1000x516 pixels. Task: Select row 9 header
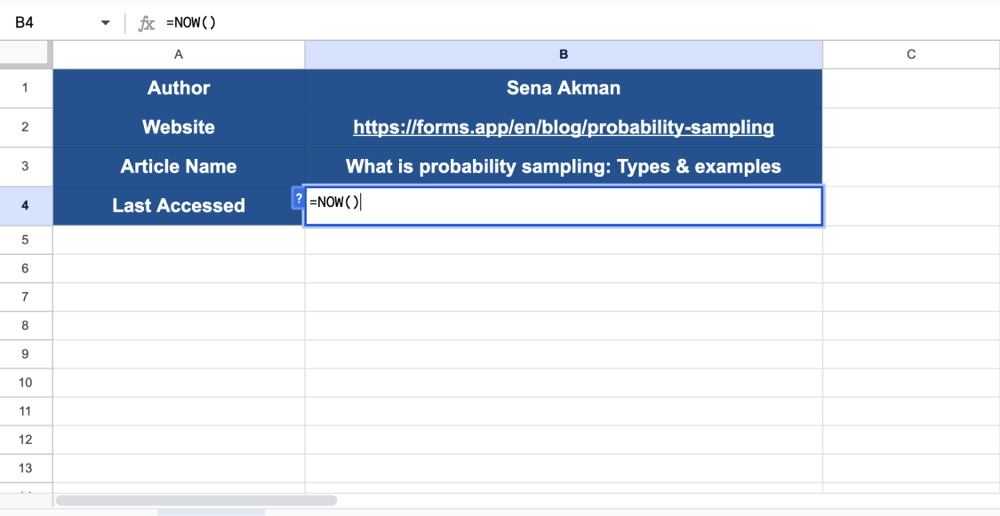[x=26, y=354]
